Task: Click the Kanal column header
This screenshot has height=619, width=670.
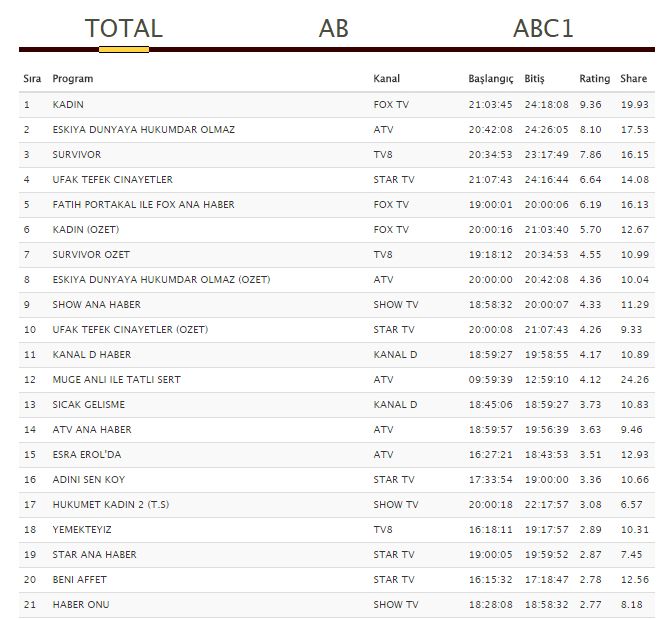Action: [387, 79]
